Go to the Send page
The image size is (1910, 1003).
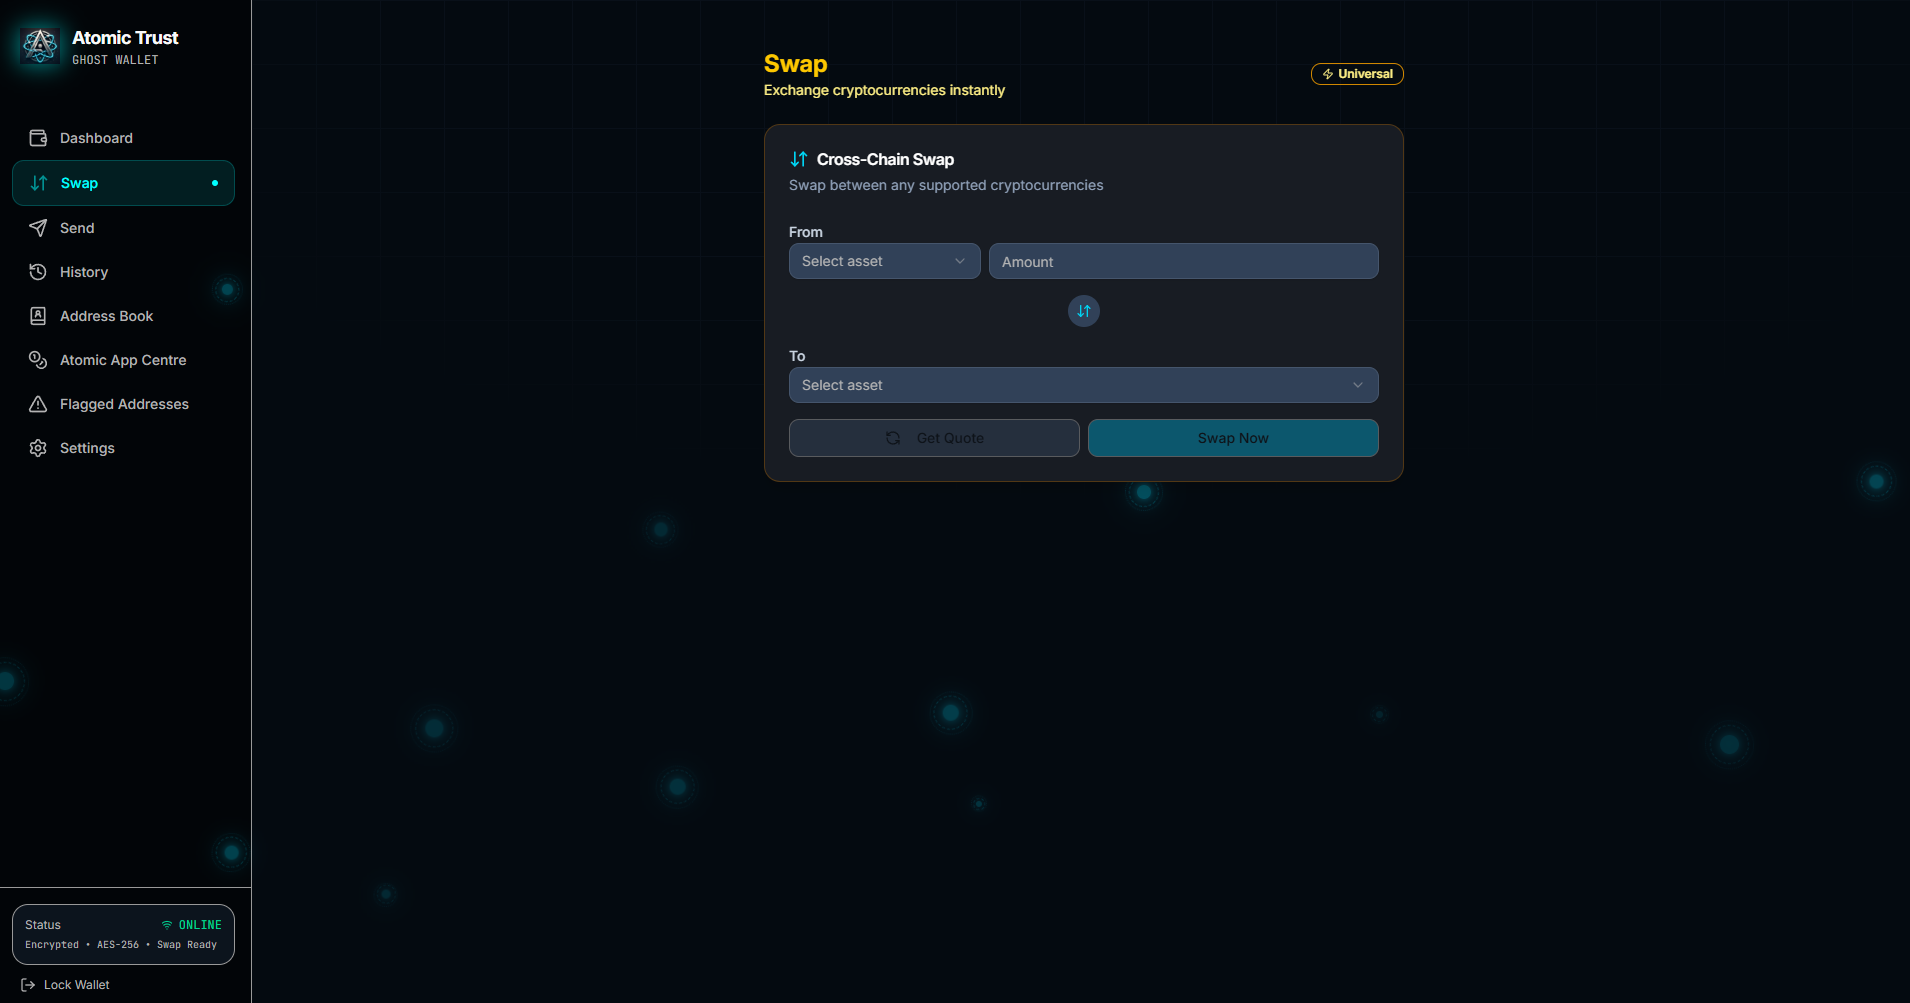[x=123, y=228]
